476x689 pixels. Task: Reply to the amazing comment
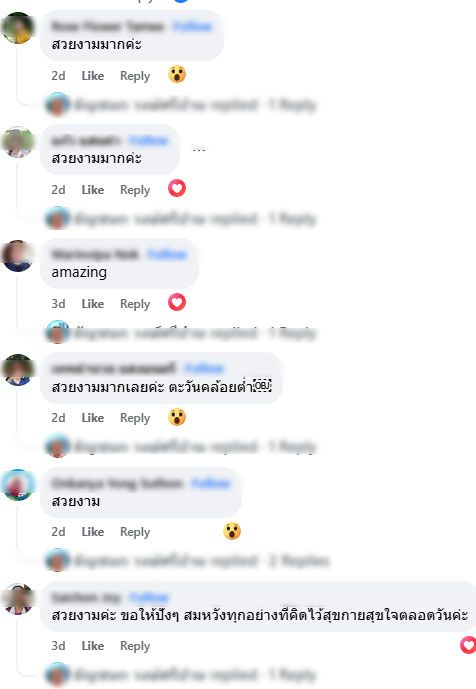[135, 304]
